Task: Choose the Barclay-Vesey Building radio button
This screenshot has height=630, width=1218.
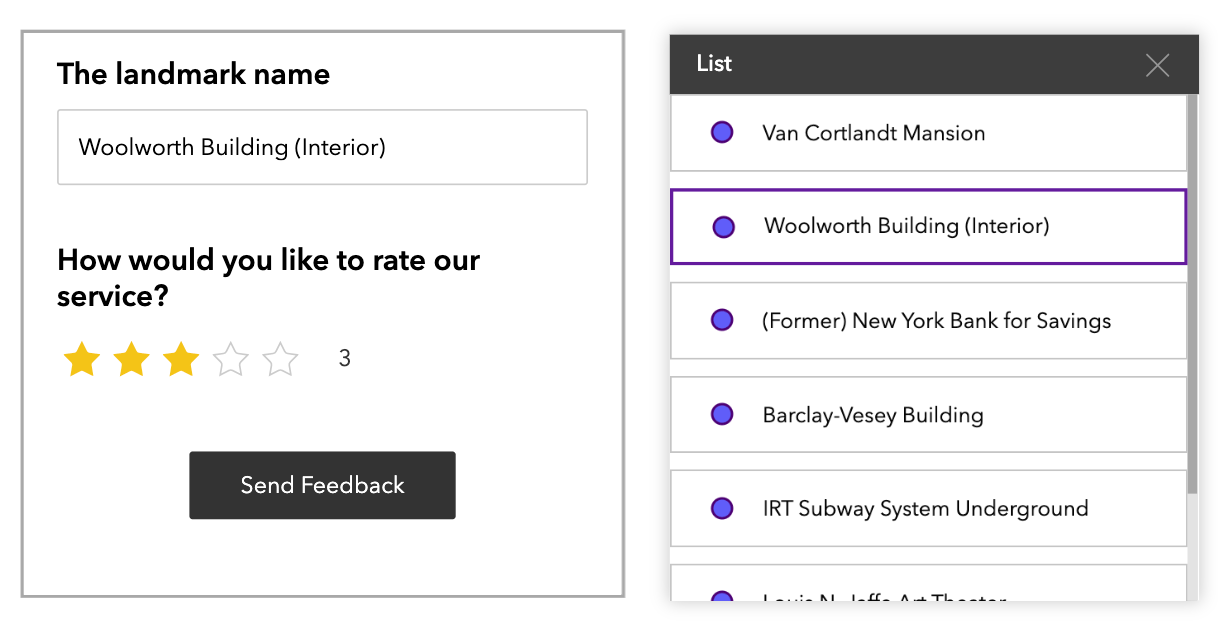Action: coord(722,414)
